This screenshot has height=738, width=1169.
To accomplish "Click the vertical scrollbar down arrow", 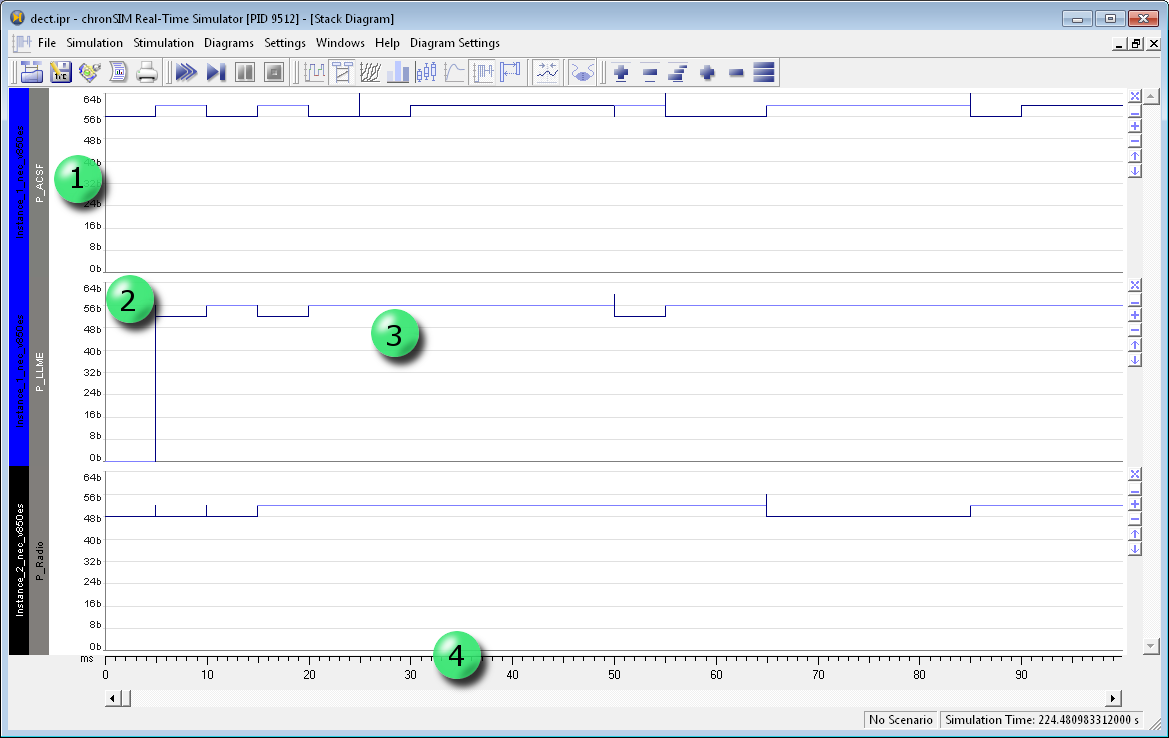I will tap(1151, 646).
